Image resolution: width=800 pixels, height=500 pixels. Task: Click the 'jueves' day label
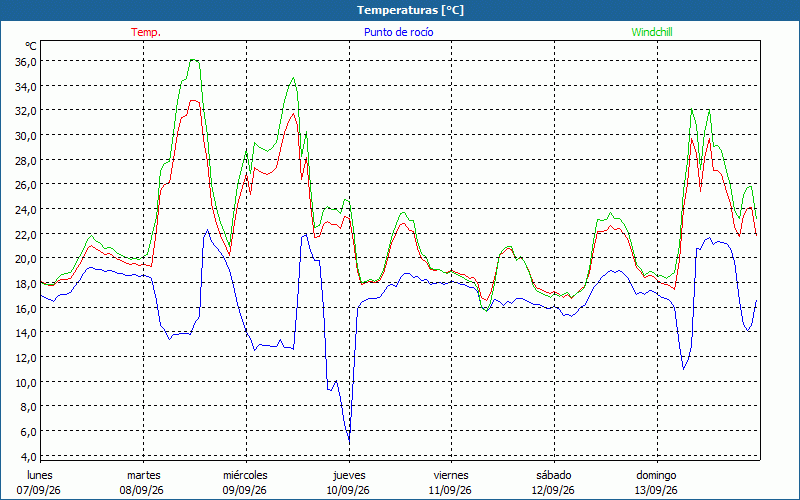click(349, 475)
